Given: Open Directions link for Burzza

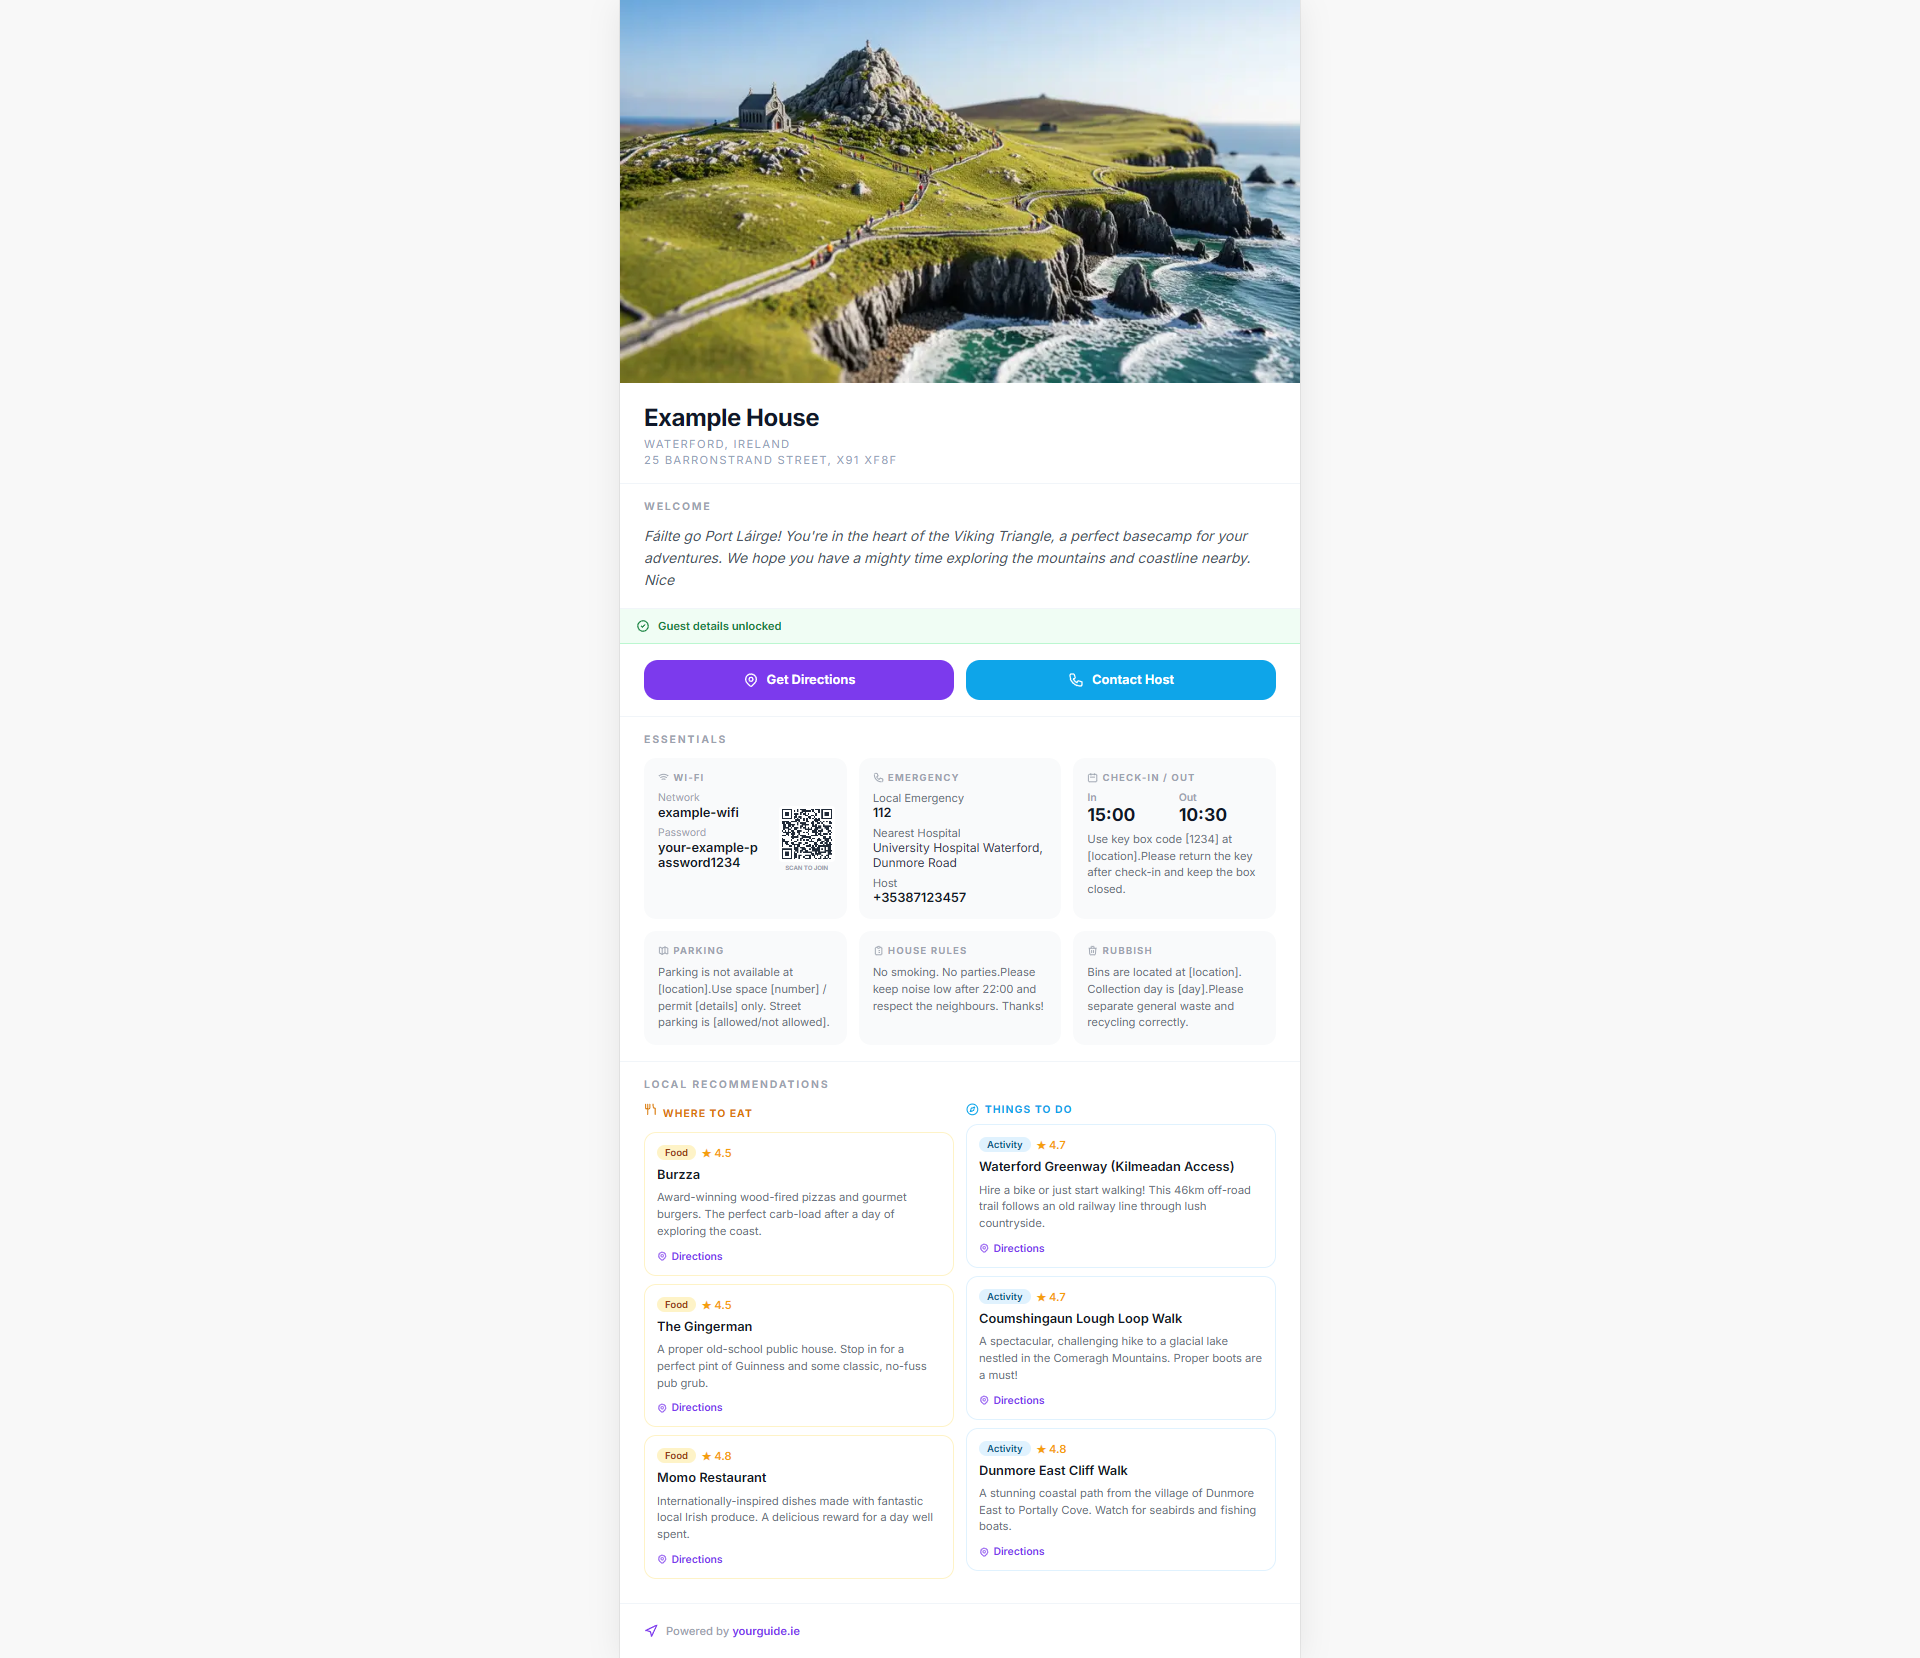Looking at the screenshot, I should click(690, 1256).
